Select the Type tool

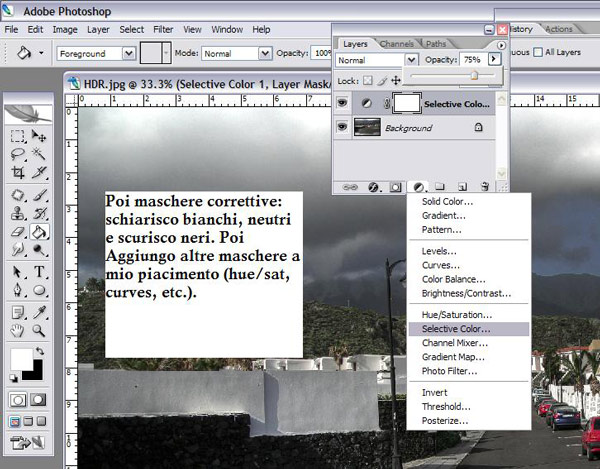tap(40, 270)
